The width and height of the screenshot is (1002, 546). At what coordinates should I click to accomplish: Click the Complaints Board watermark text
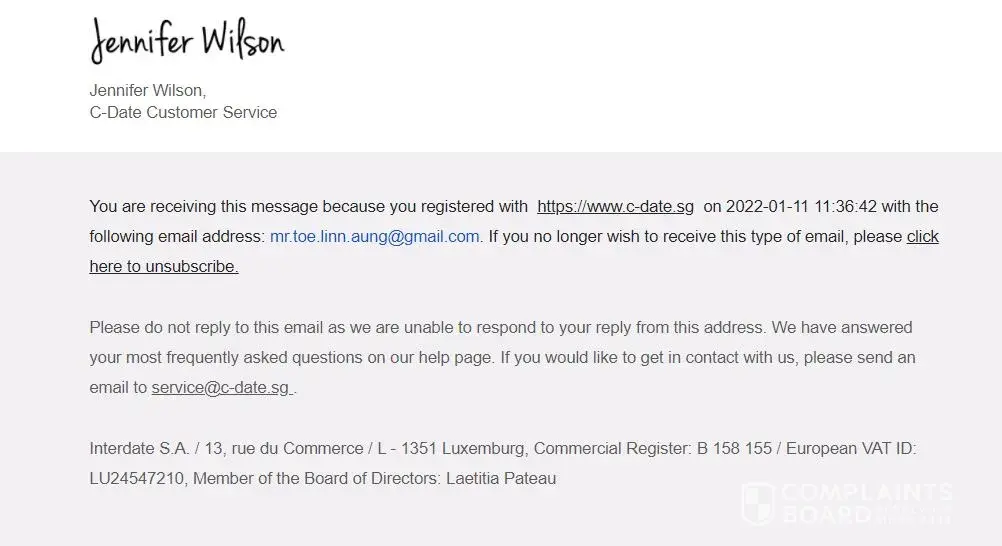[866, 503]
